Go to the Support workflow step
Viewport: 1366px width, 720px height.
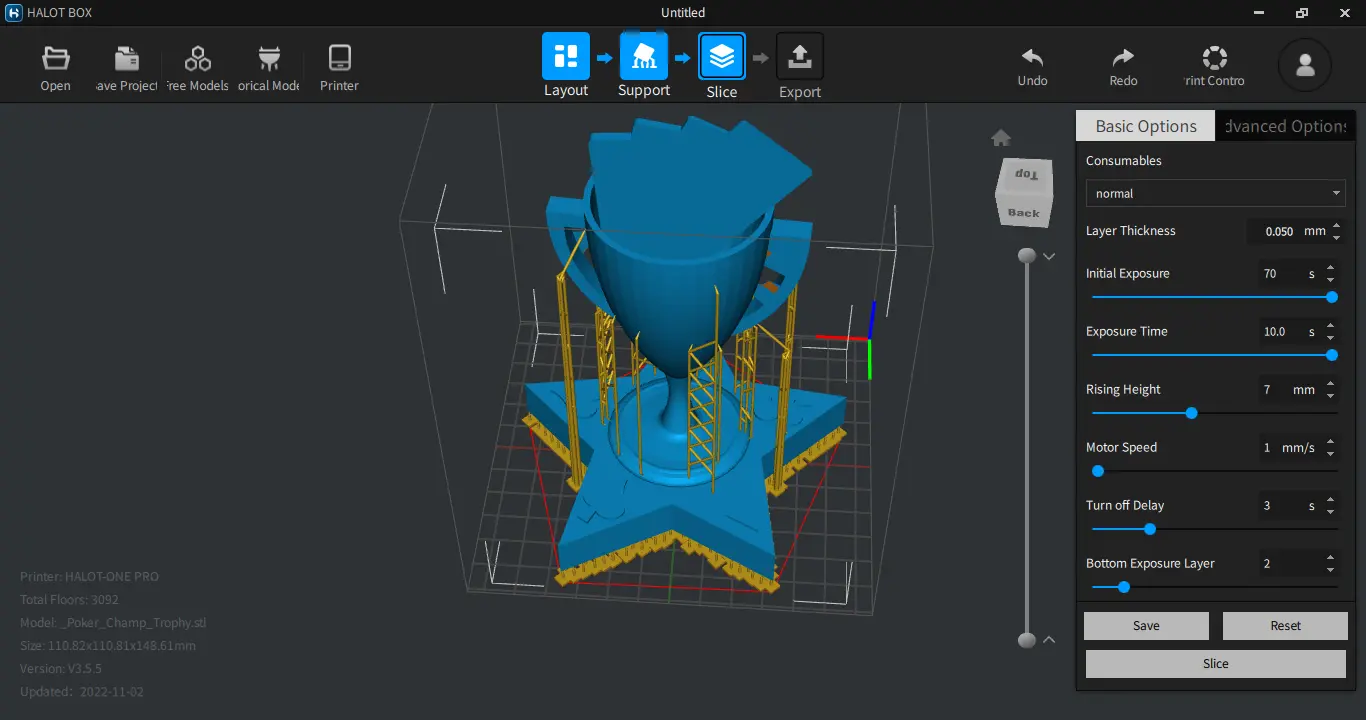[x=644, y=56]
